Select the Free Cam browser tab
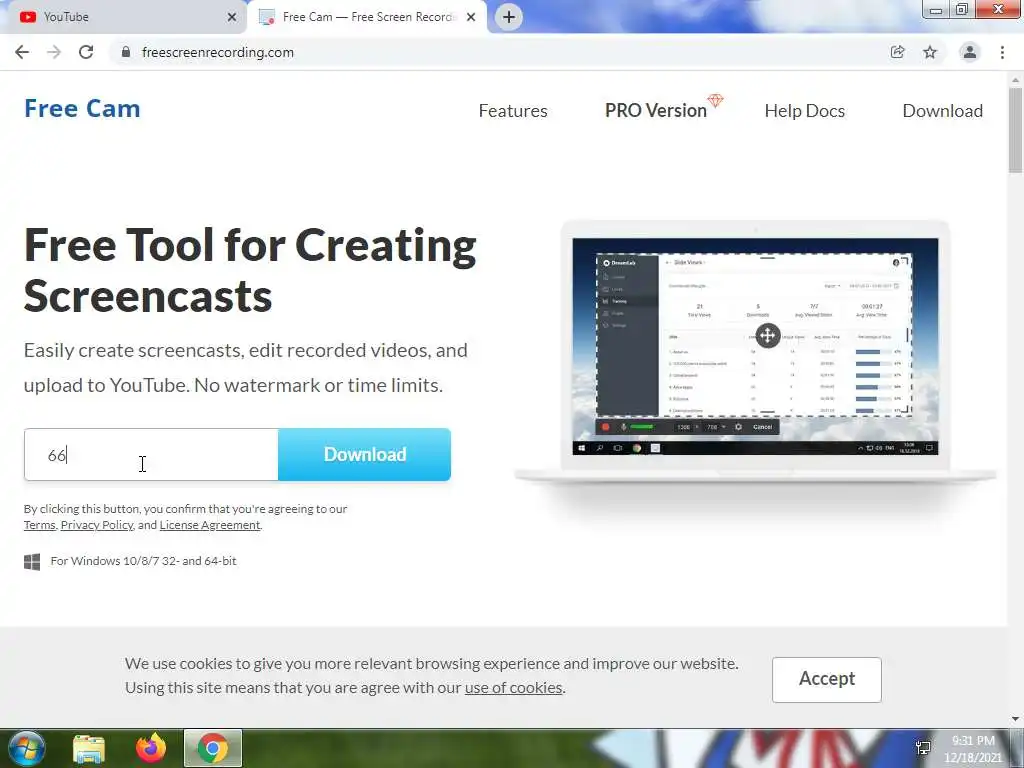 367,17
